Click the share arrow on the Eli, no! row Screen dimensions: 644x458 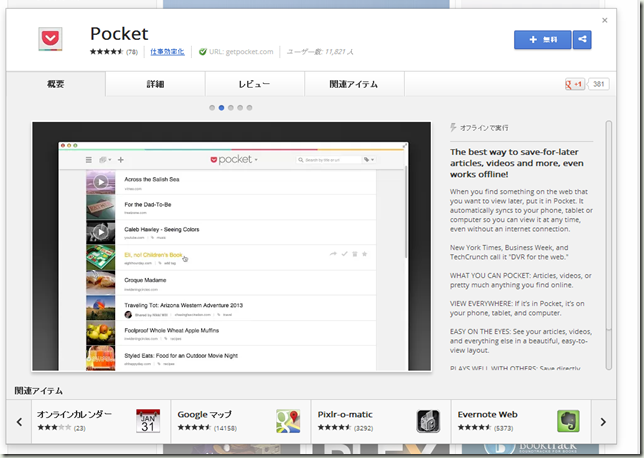333,254
